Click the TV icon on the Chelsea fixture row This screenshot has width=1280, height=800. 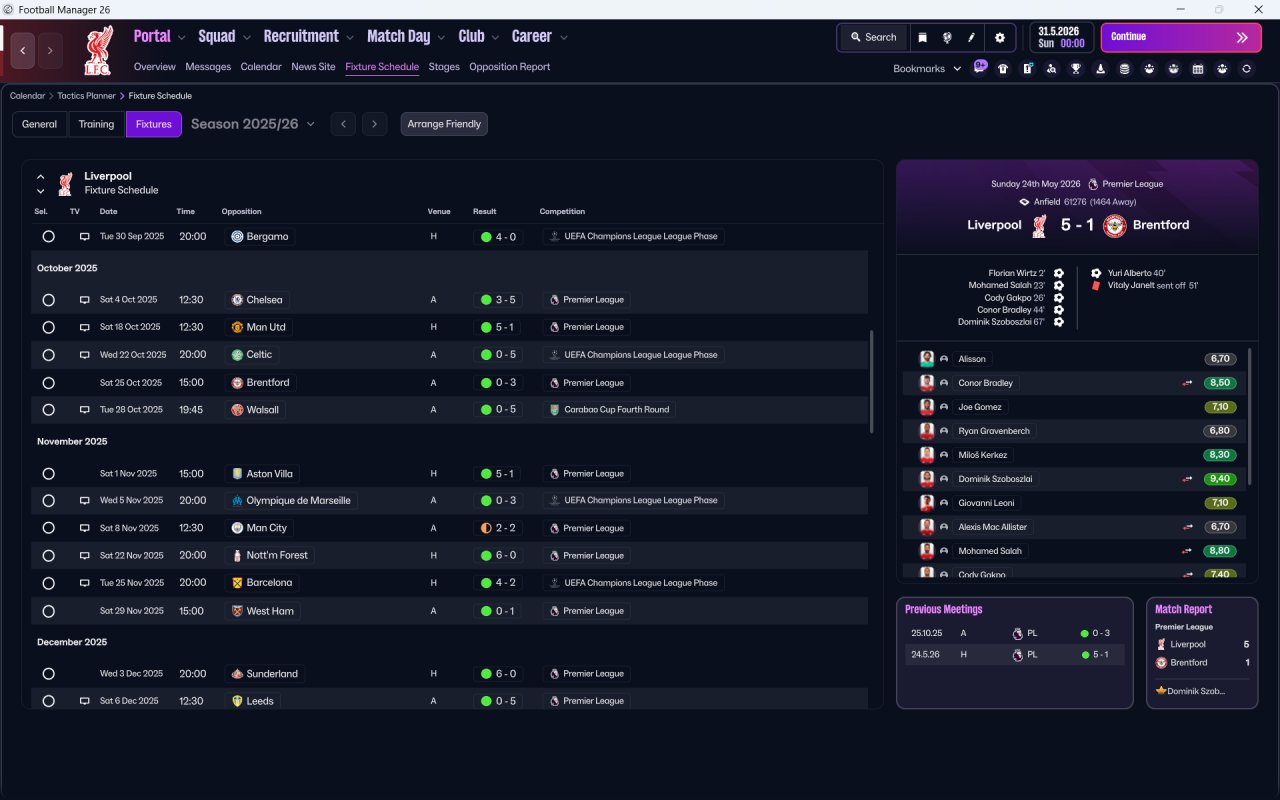tap(85, 300)
